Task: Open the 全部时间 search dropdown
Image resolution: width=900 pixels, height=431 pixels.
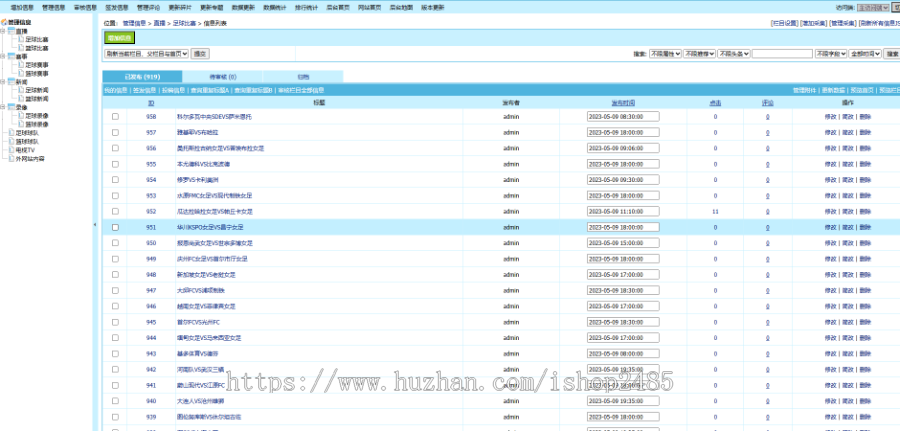Action: pos(865,53)
